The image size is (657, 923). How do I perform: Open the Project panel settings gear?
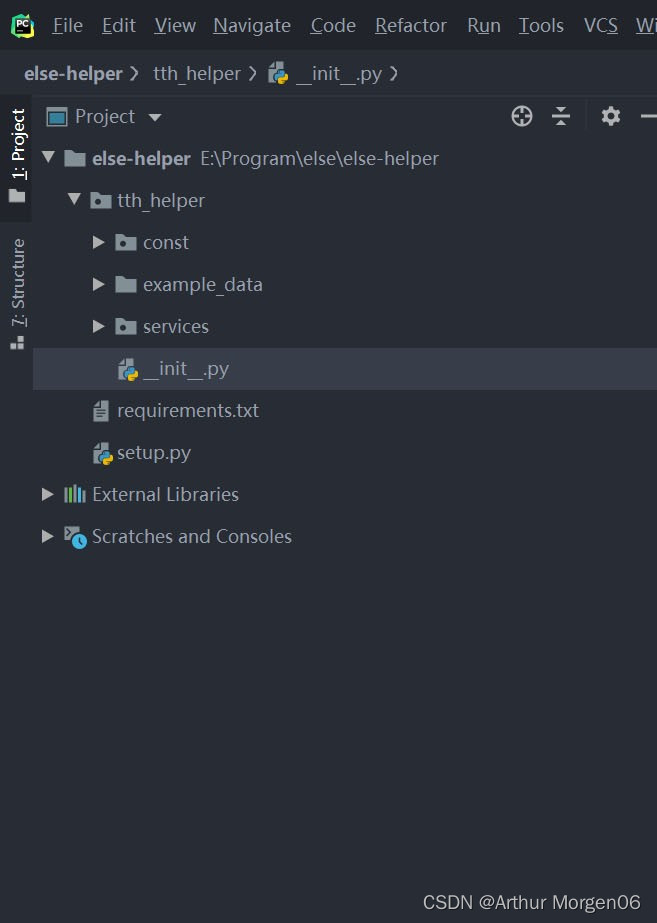click(x=610, y=116)
